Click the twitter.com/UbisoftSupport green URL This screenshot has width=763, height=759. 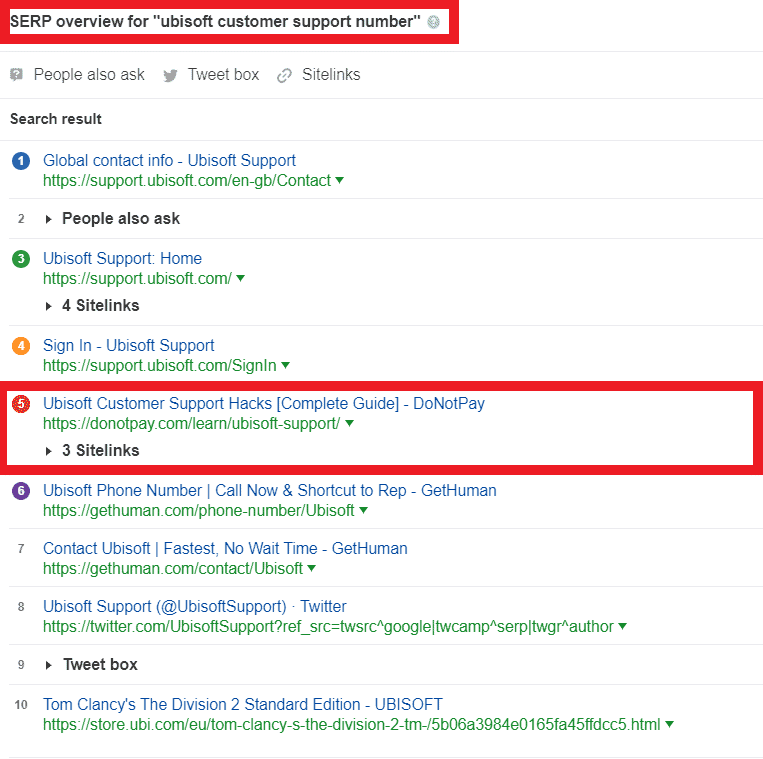pyautogui.click(x=328, y=626)
